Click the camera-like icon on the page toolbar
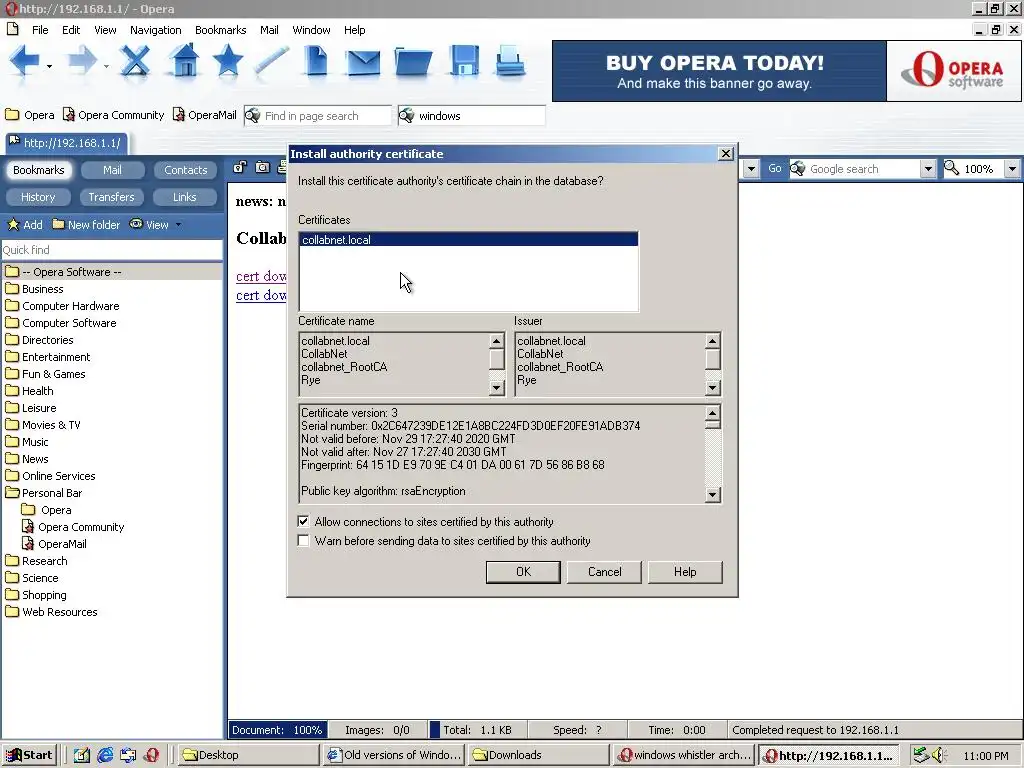Image resolution: width=1024 pixels, height=768 pixels. pyautogui.click(x=263, y=167)
